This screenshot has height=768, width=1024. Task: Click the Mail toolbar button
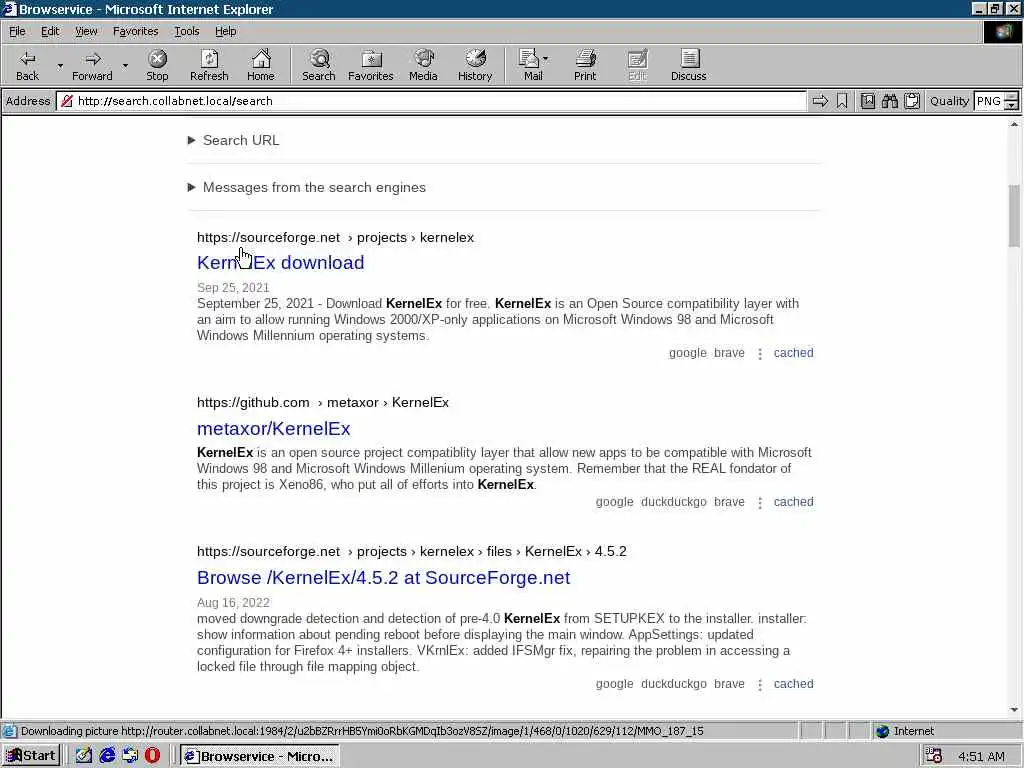pos(533,66)
